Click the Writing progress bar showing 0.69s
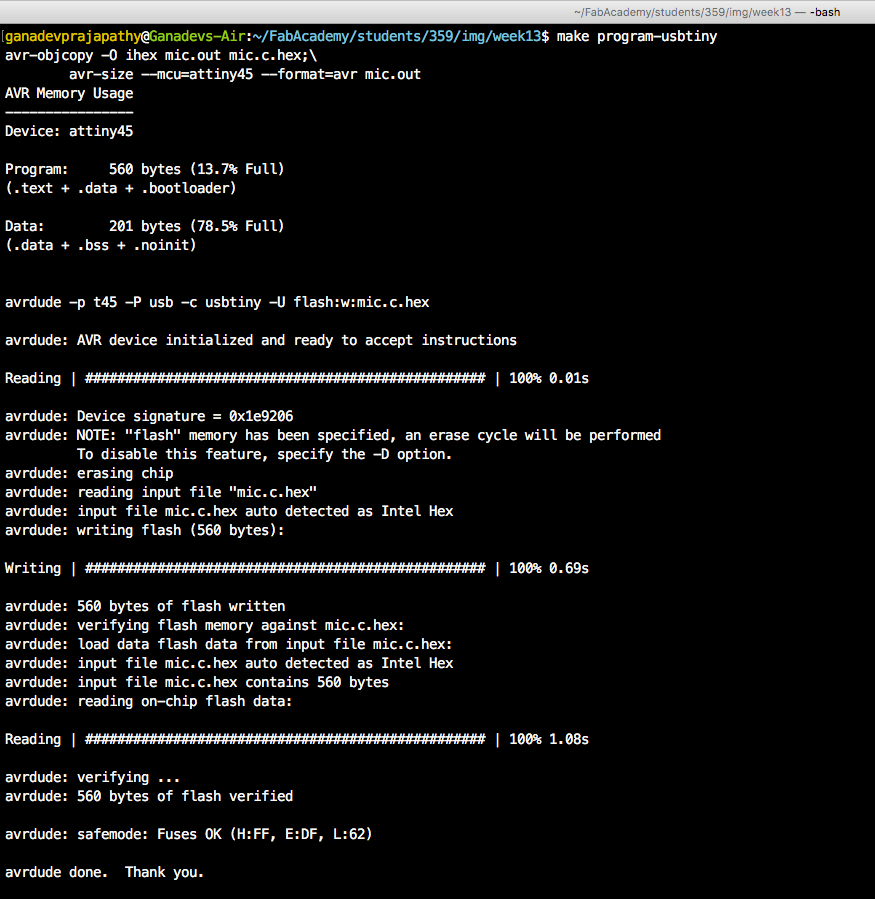Screen dimensions: 875x899 [296, 568]
